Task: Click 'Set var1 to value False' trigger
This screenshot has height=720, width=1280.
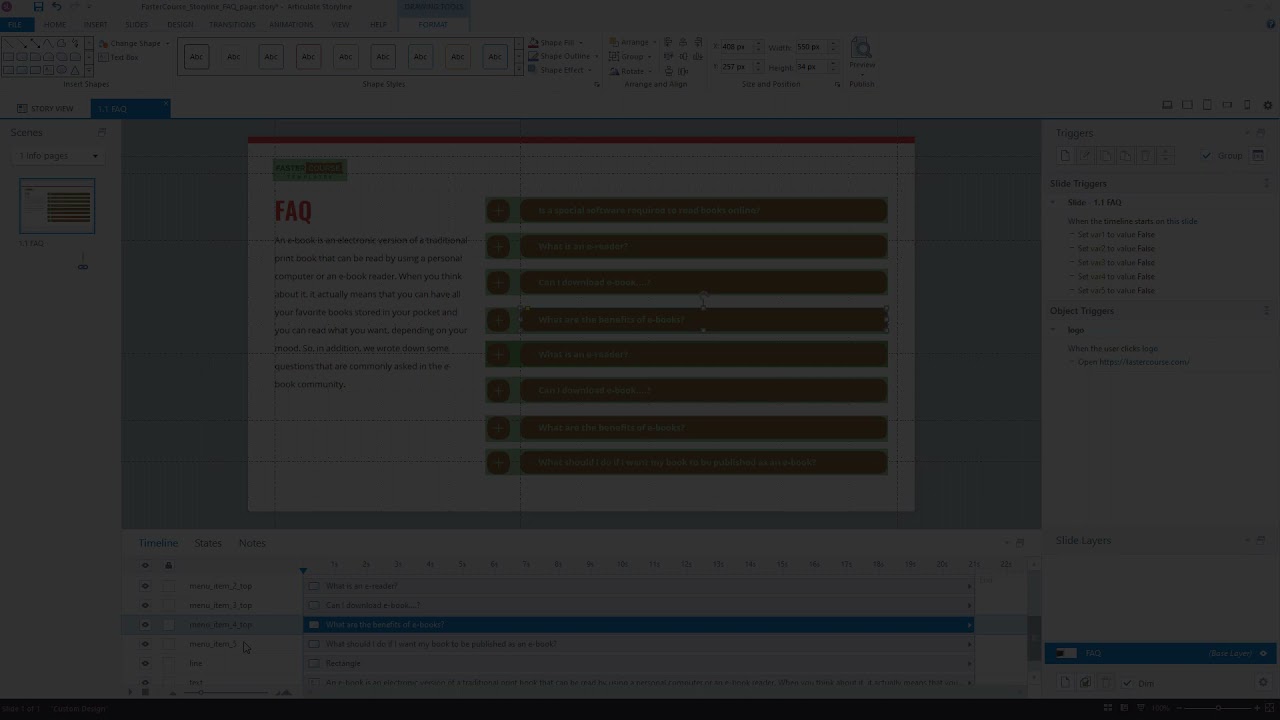Action: click(x=1116, y=235)
